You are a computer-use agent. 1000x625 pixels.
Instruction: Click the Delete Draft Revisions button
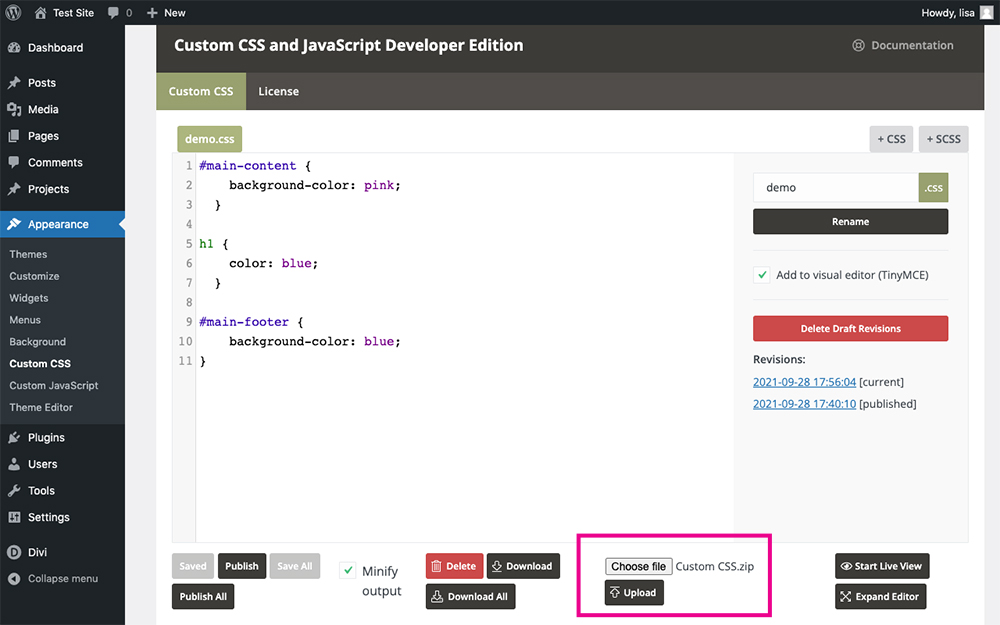pyautogui.click(x=850, y=328)
